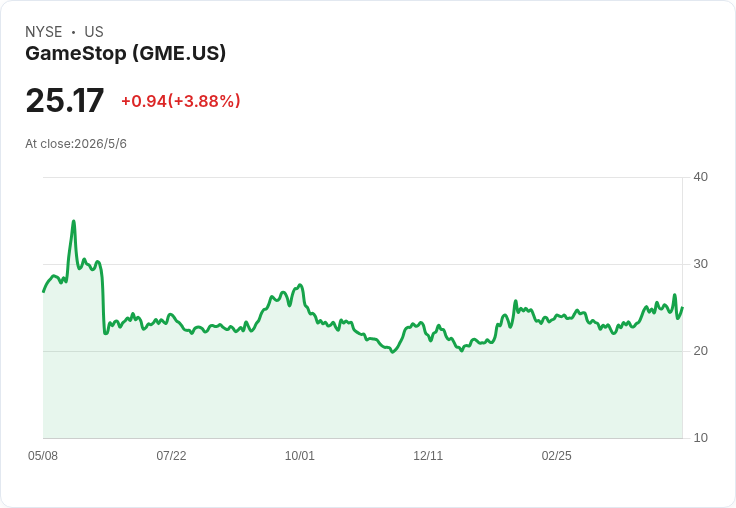The width and height of the screenshot is (736, 508).
Task: Click the 25.17 current price
Action: pos(65,100)
